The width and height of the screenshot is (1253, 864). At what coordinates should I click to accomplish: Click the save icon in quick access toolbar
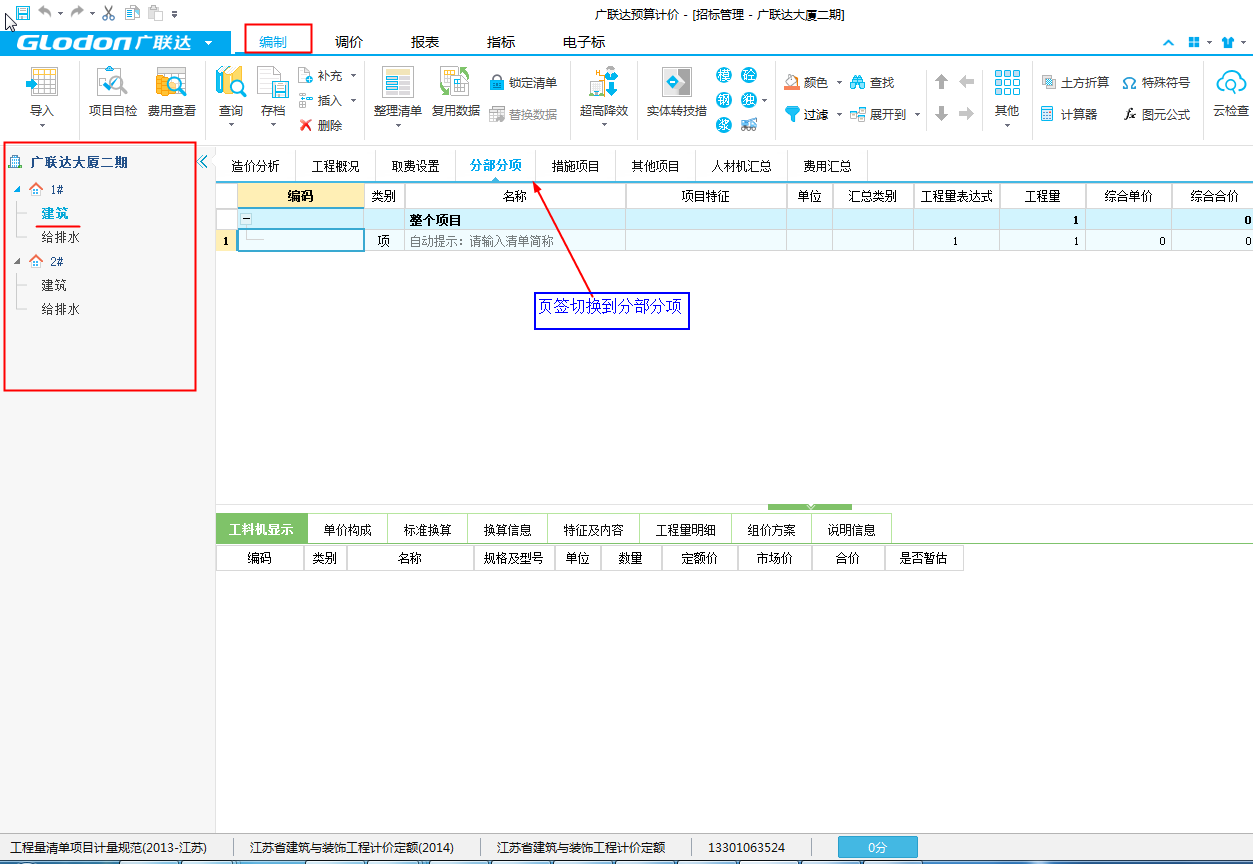pos(23,13)
